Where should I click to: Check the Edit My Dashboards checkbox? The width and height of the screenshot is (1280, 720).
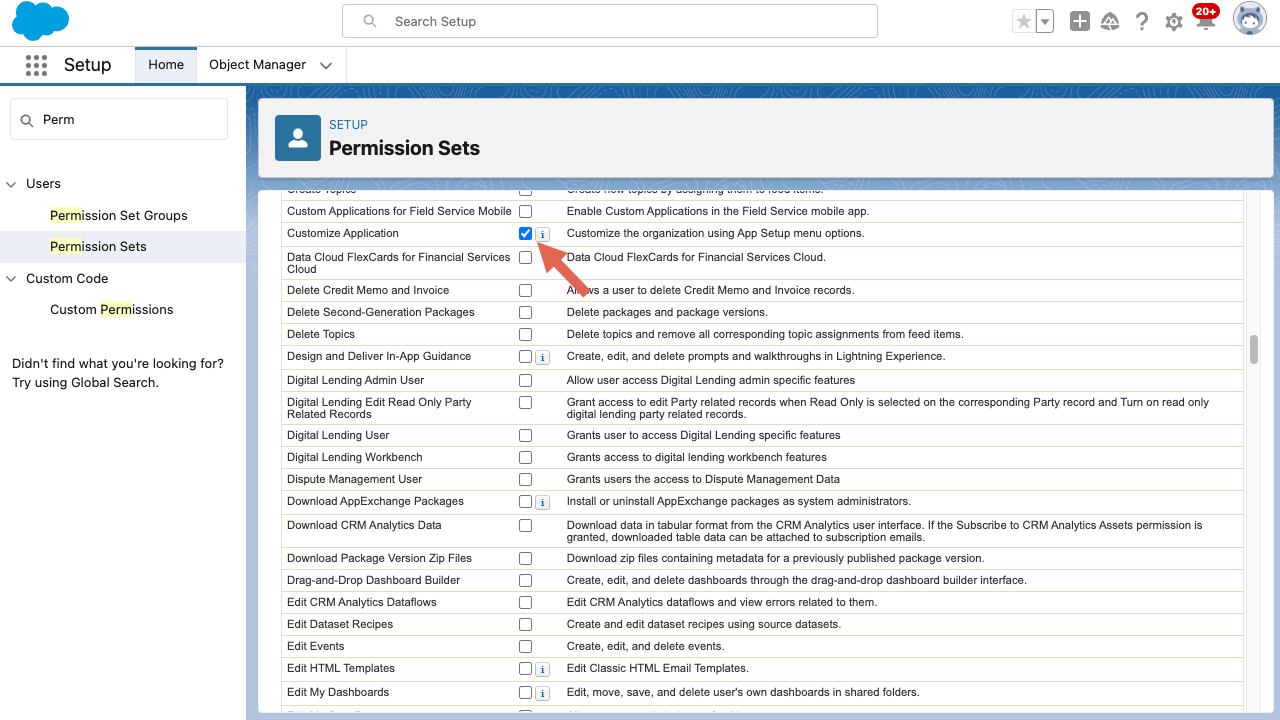click(x=525, y=692)
